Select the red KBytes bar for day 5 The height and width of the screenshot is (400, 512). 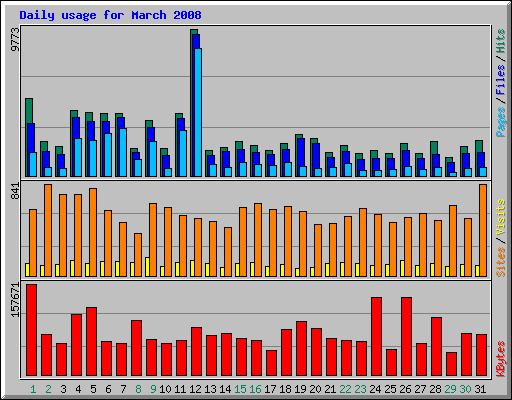click(91, 342)
